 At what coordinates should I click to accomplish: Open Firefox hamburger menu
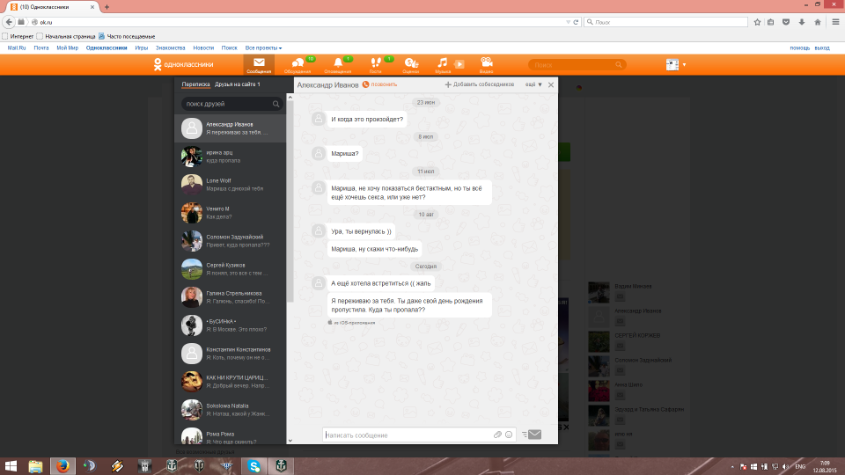(x=835, y=22)
